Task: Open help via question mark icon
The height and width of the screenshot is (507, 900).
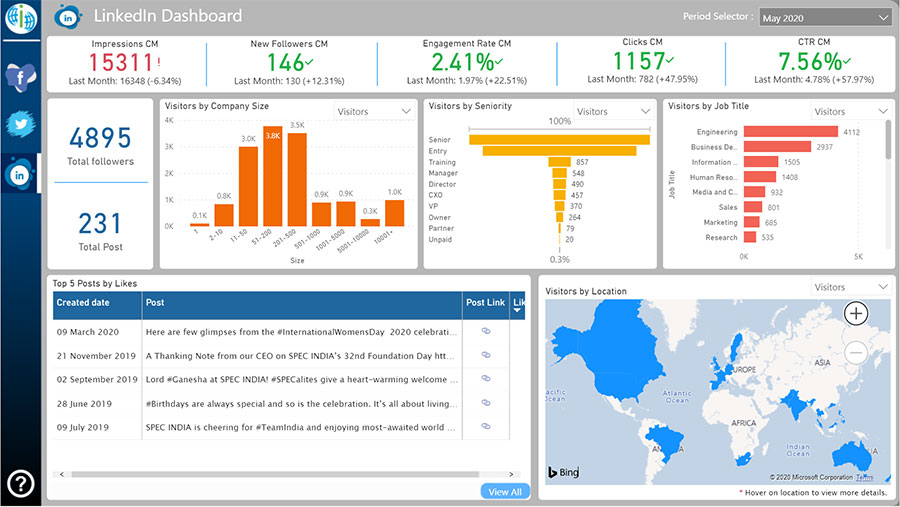Action: point(21,483)
